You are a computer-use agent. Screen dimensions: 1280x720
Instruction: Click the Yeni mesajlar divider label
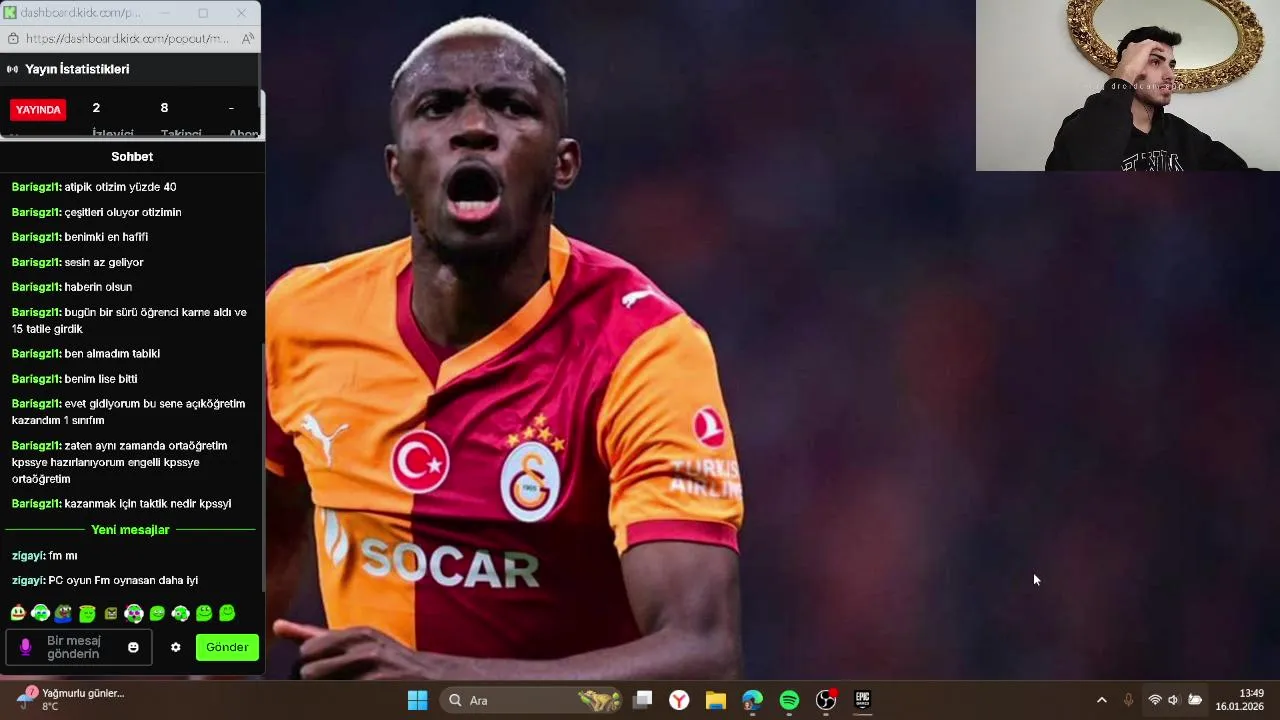click(x=130, y=529)
